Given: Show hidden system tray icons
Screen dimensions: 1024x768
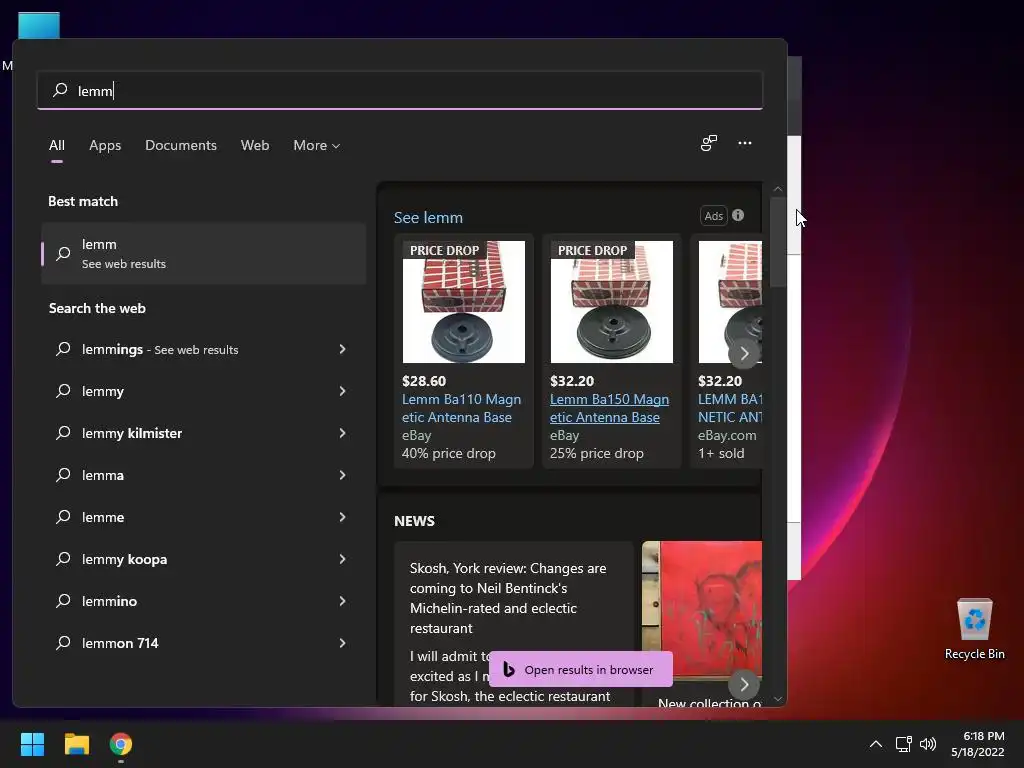Looking at the screenshot, I should [876, 744].
